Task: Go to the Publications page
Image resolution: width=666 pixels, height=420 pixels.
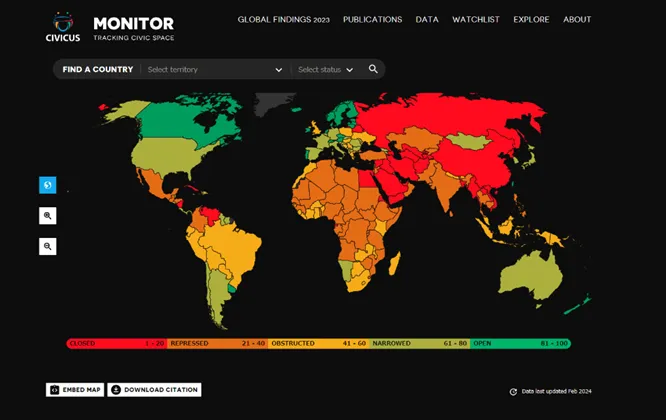Action: click(372, 19)
